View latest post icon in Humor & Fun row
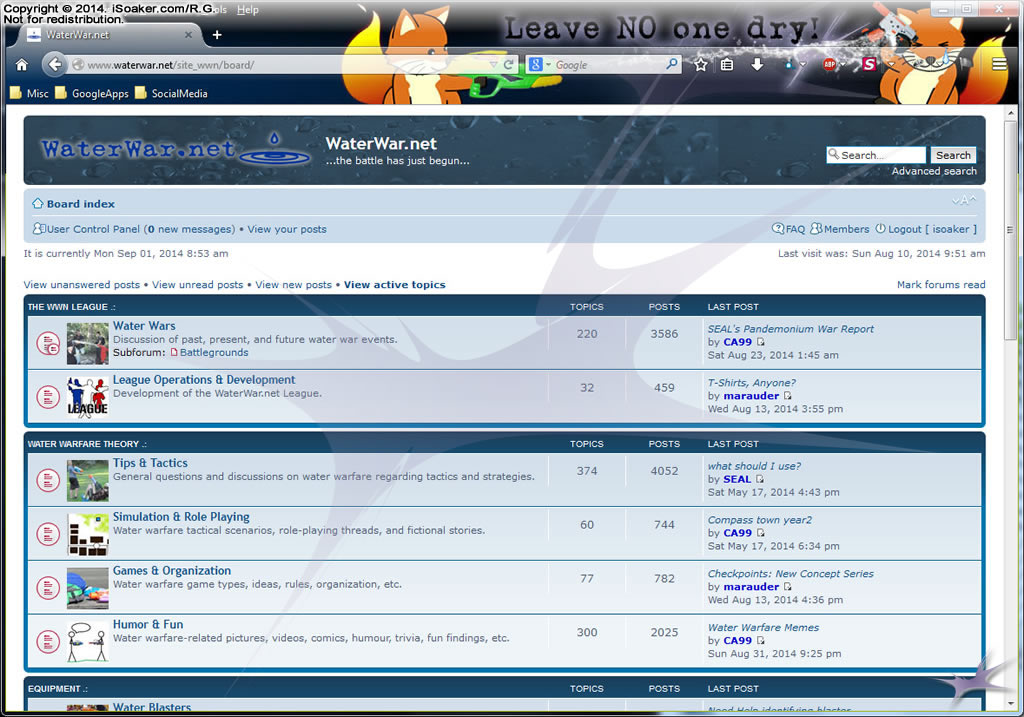This screenshot has width=1024, height=717. (x=760, y=641)
